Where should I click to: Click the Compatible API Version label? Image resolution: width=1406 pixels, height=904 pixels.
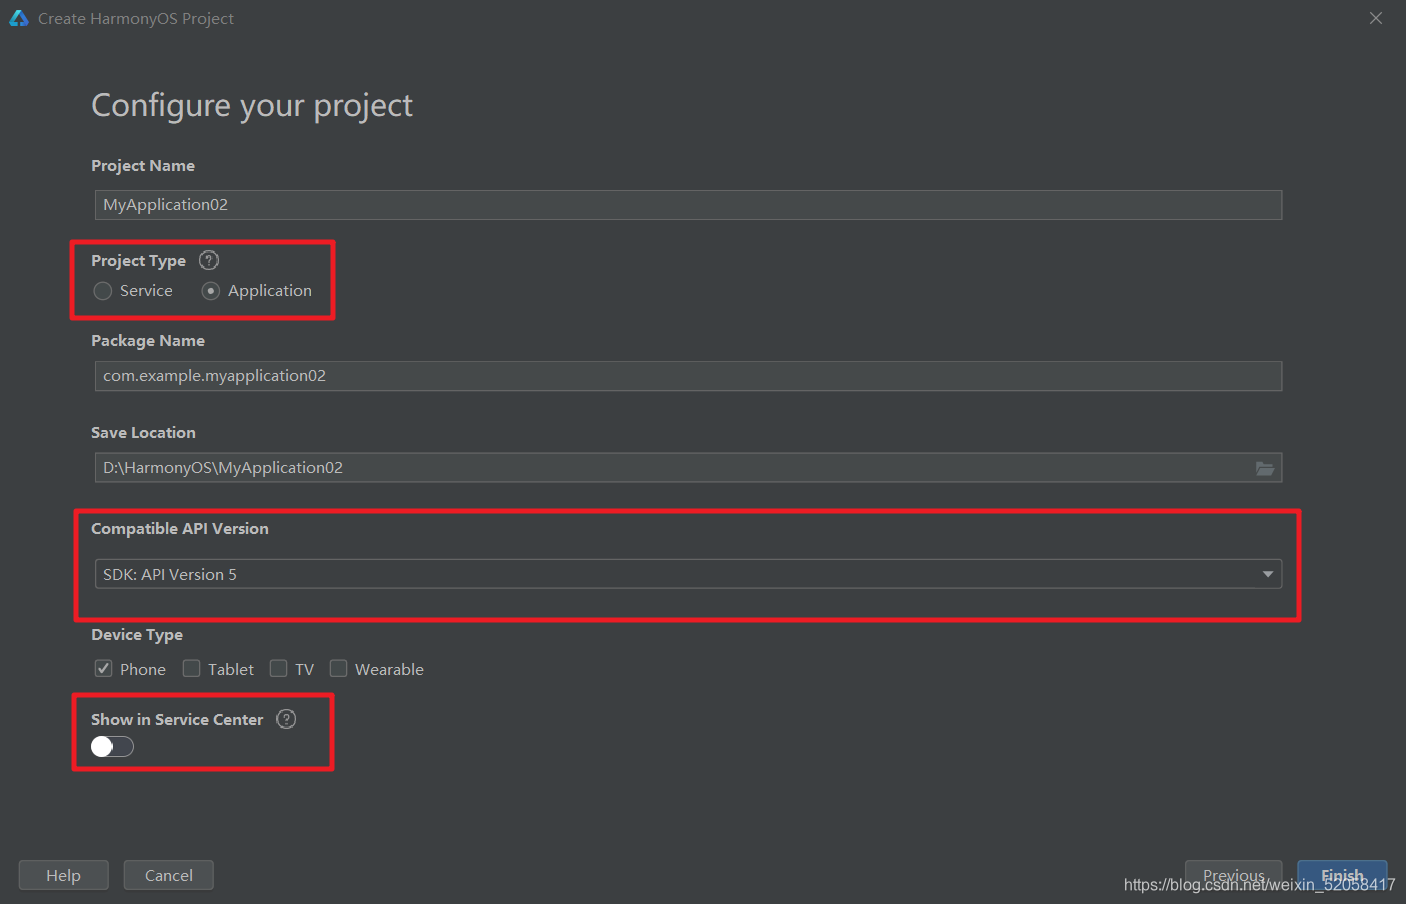tap(180, 529)
